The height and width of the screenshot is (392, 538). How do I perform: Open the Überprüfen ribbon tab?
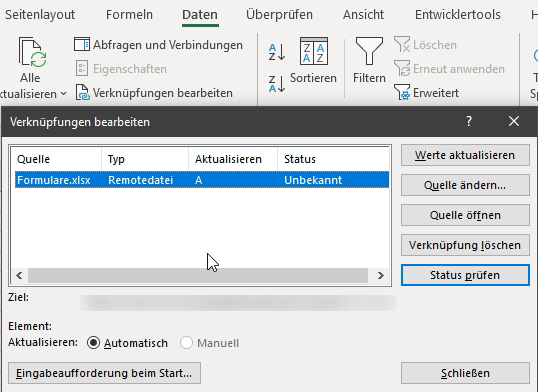pyautogui.click(x=279, y=14)
